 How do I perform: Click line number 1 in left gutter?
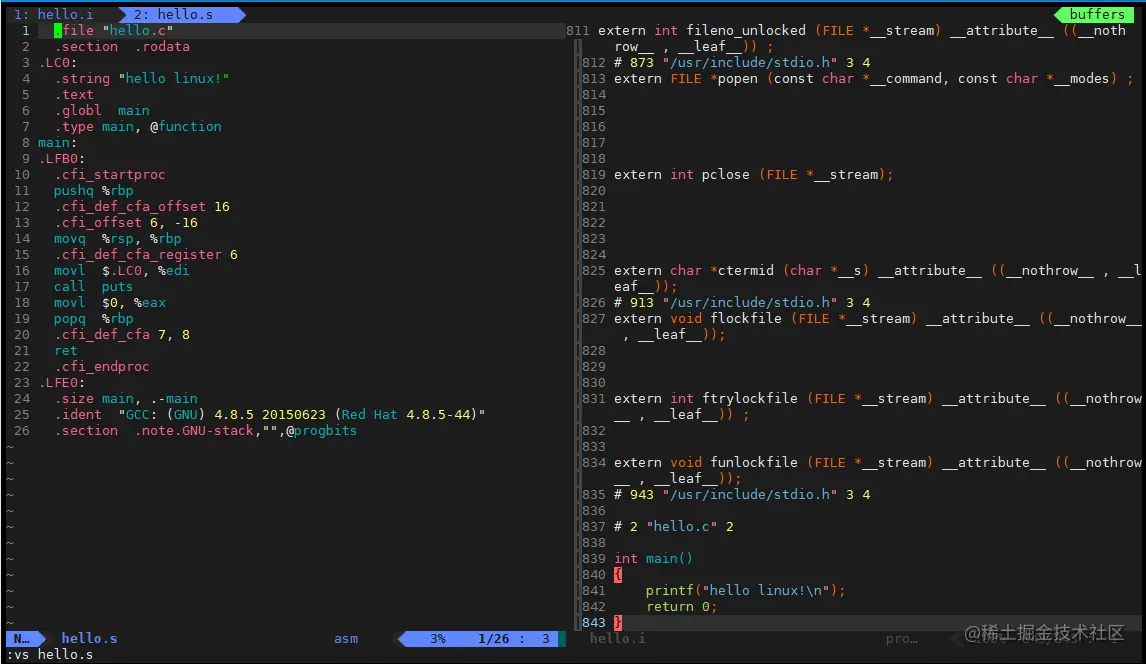coord(26,30)
